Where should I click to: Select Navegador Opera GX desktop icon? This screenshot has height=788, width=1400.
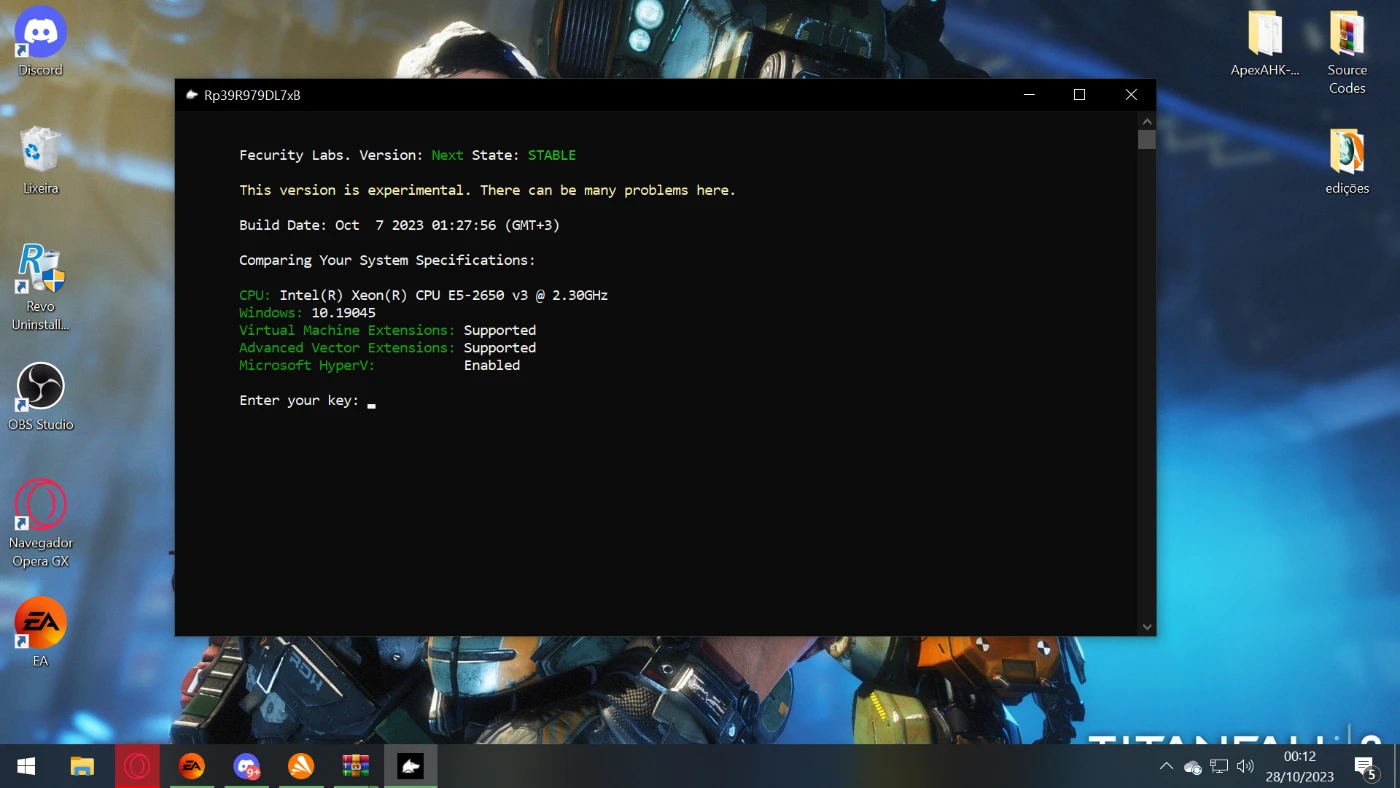40,524
